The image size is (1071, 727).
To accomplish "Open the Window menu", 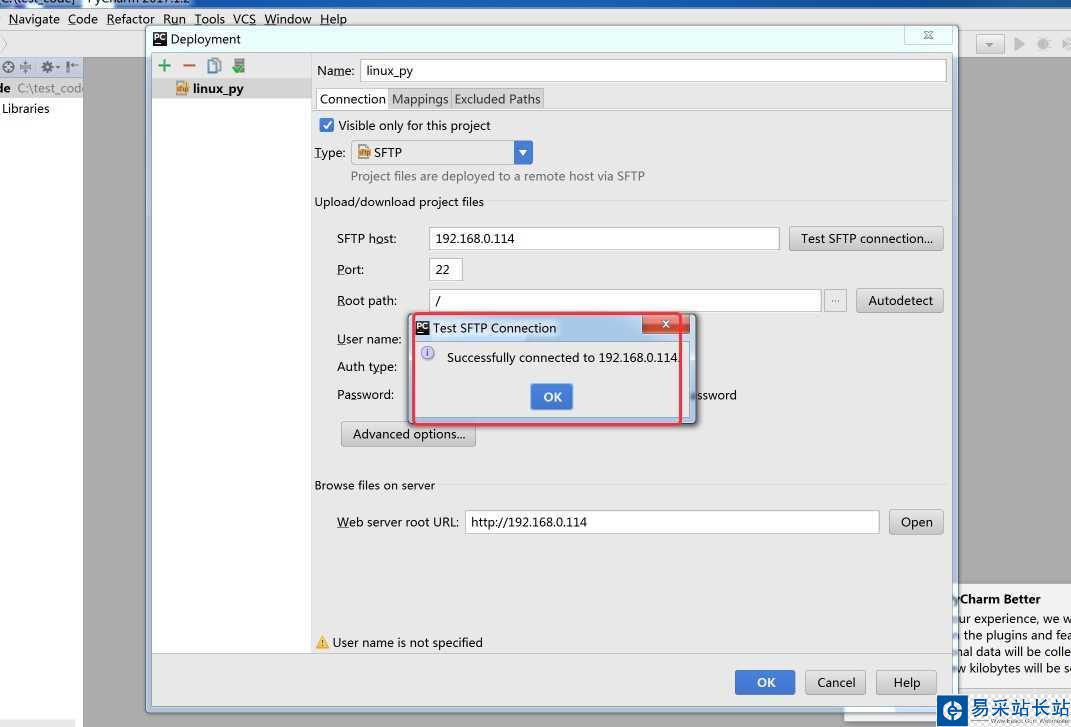I will point(288,19).
